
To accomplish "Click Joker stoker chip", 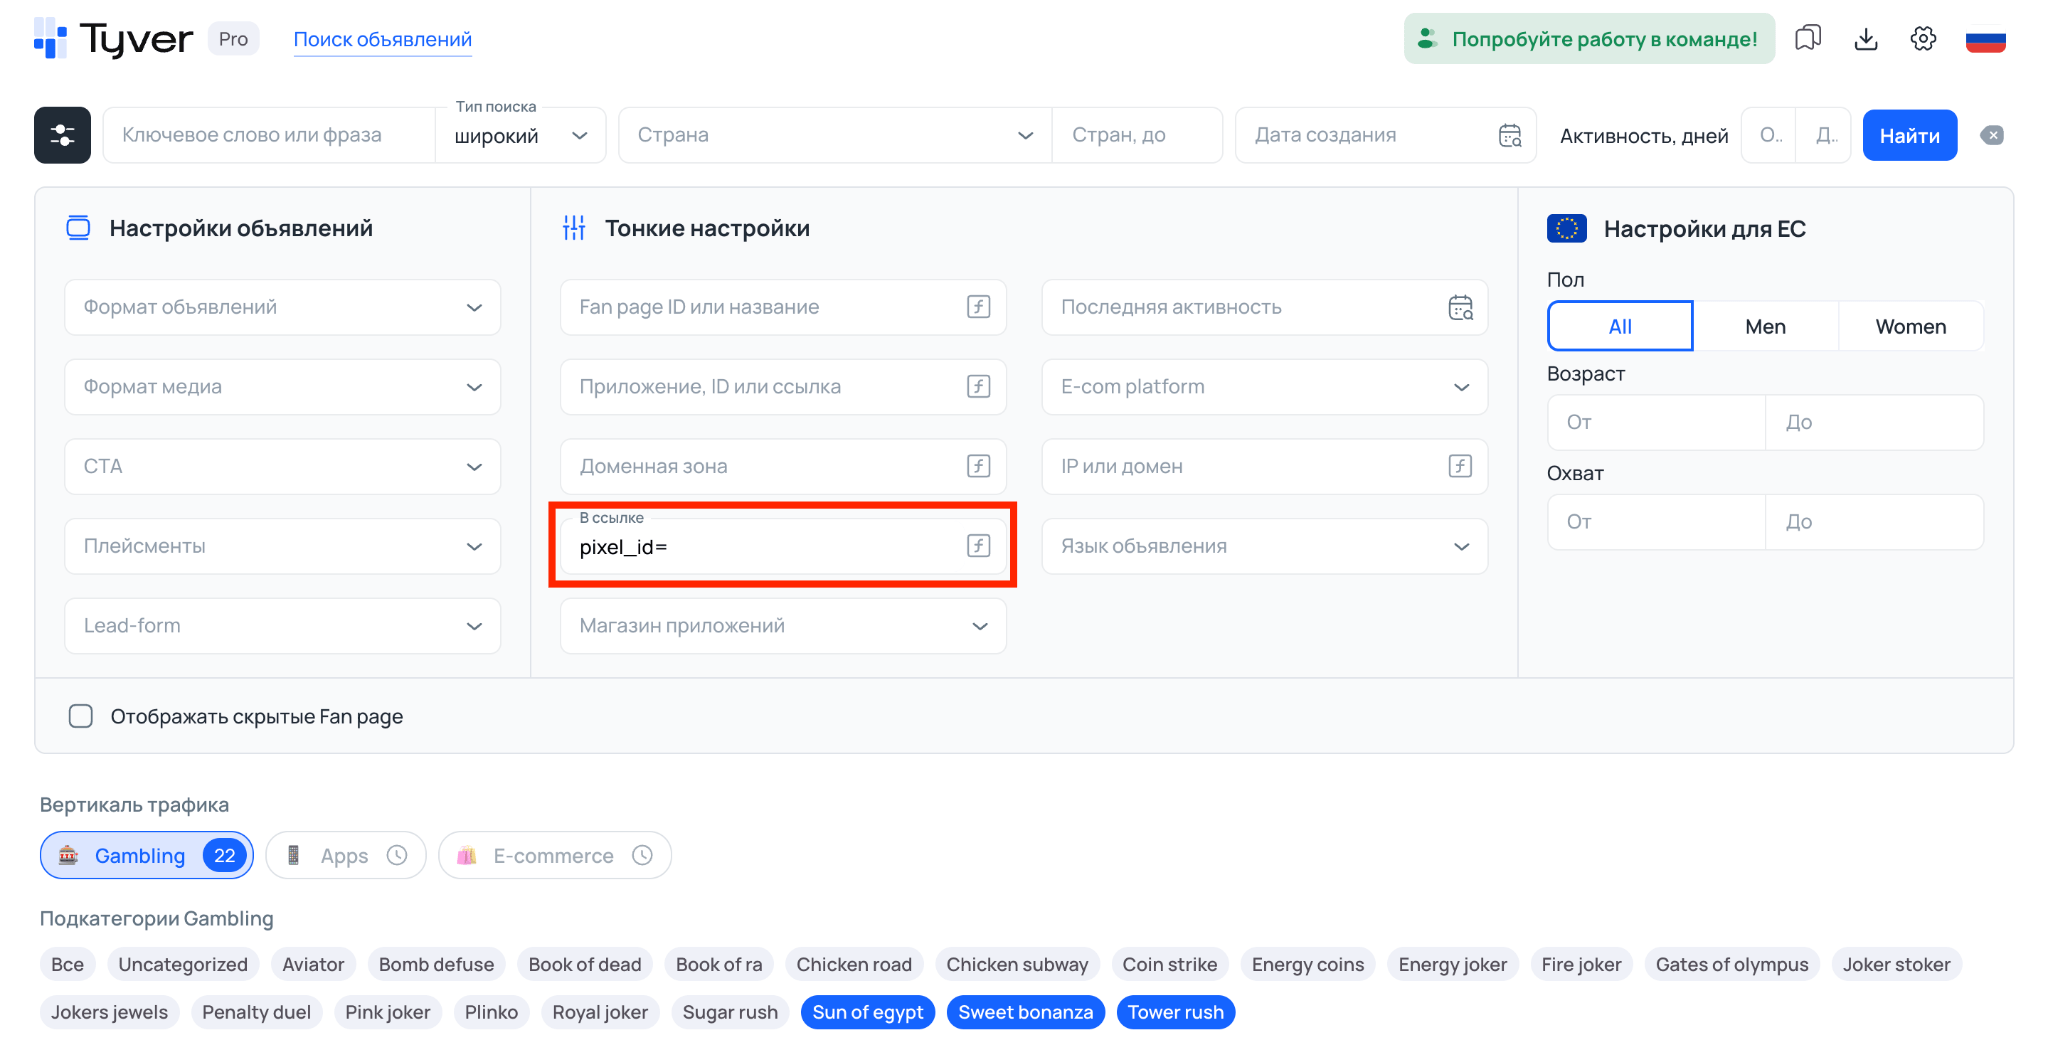I will [x=1896, y=964].
